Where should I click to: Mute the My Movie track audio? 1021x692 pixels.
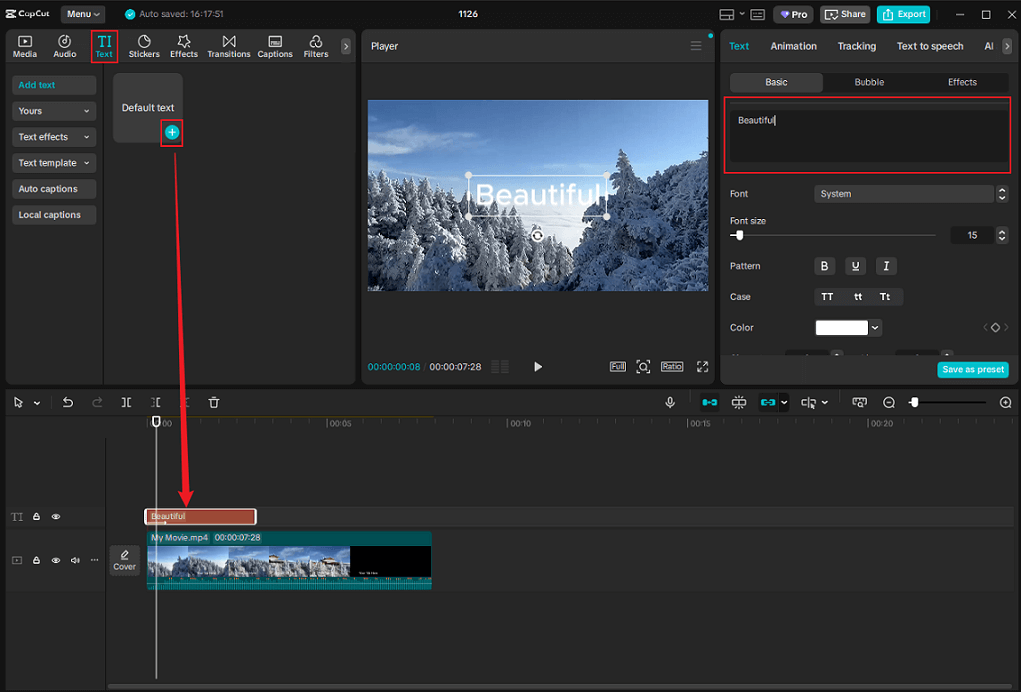(74, 560)
